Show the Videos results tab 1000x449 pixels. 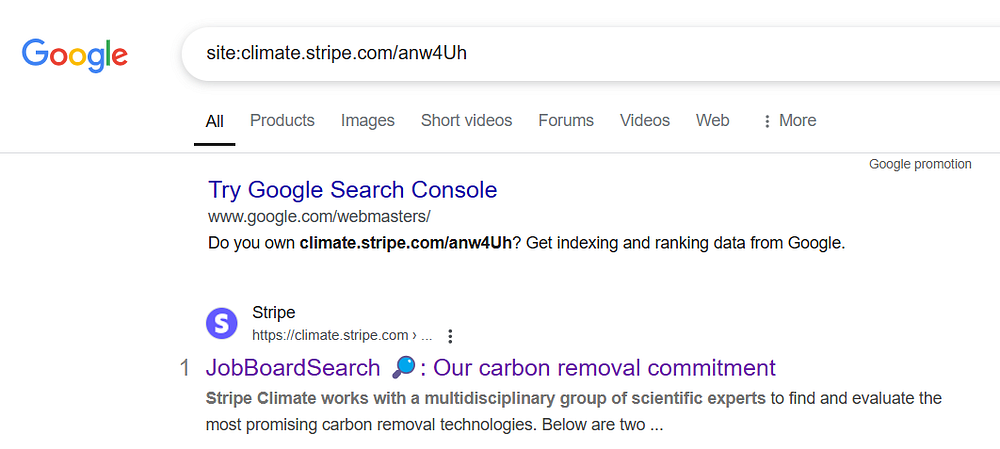(645, 121)
